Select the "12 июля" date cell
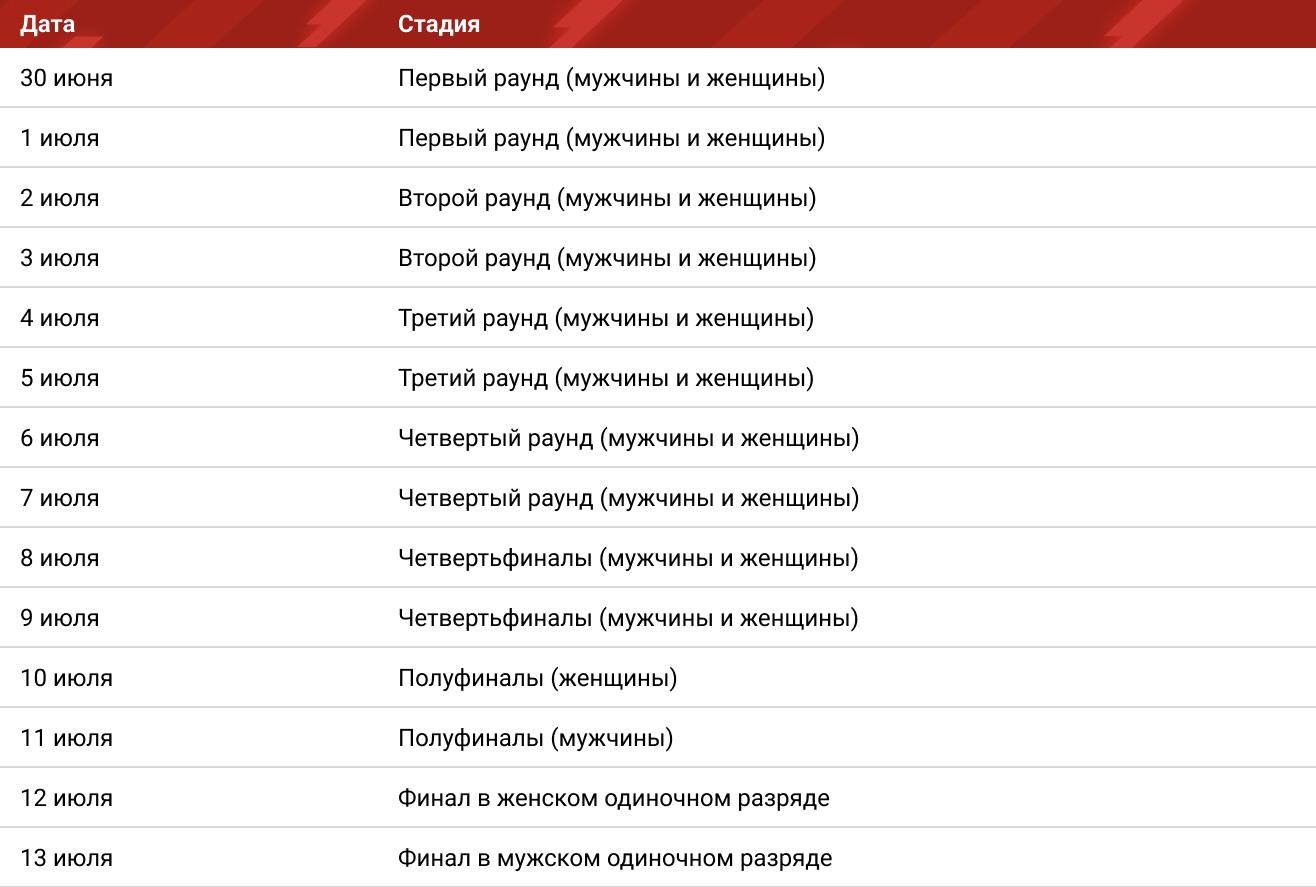 coord(66,798)
